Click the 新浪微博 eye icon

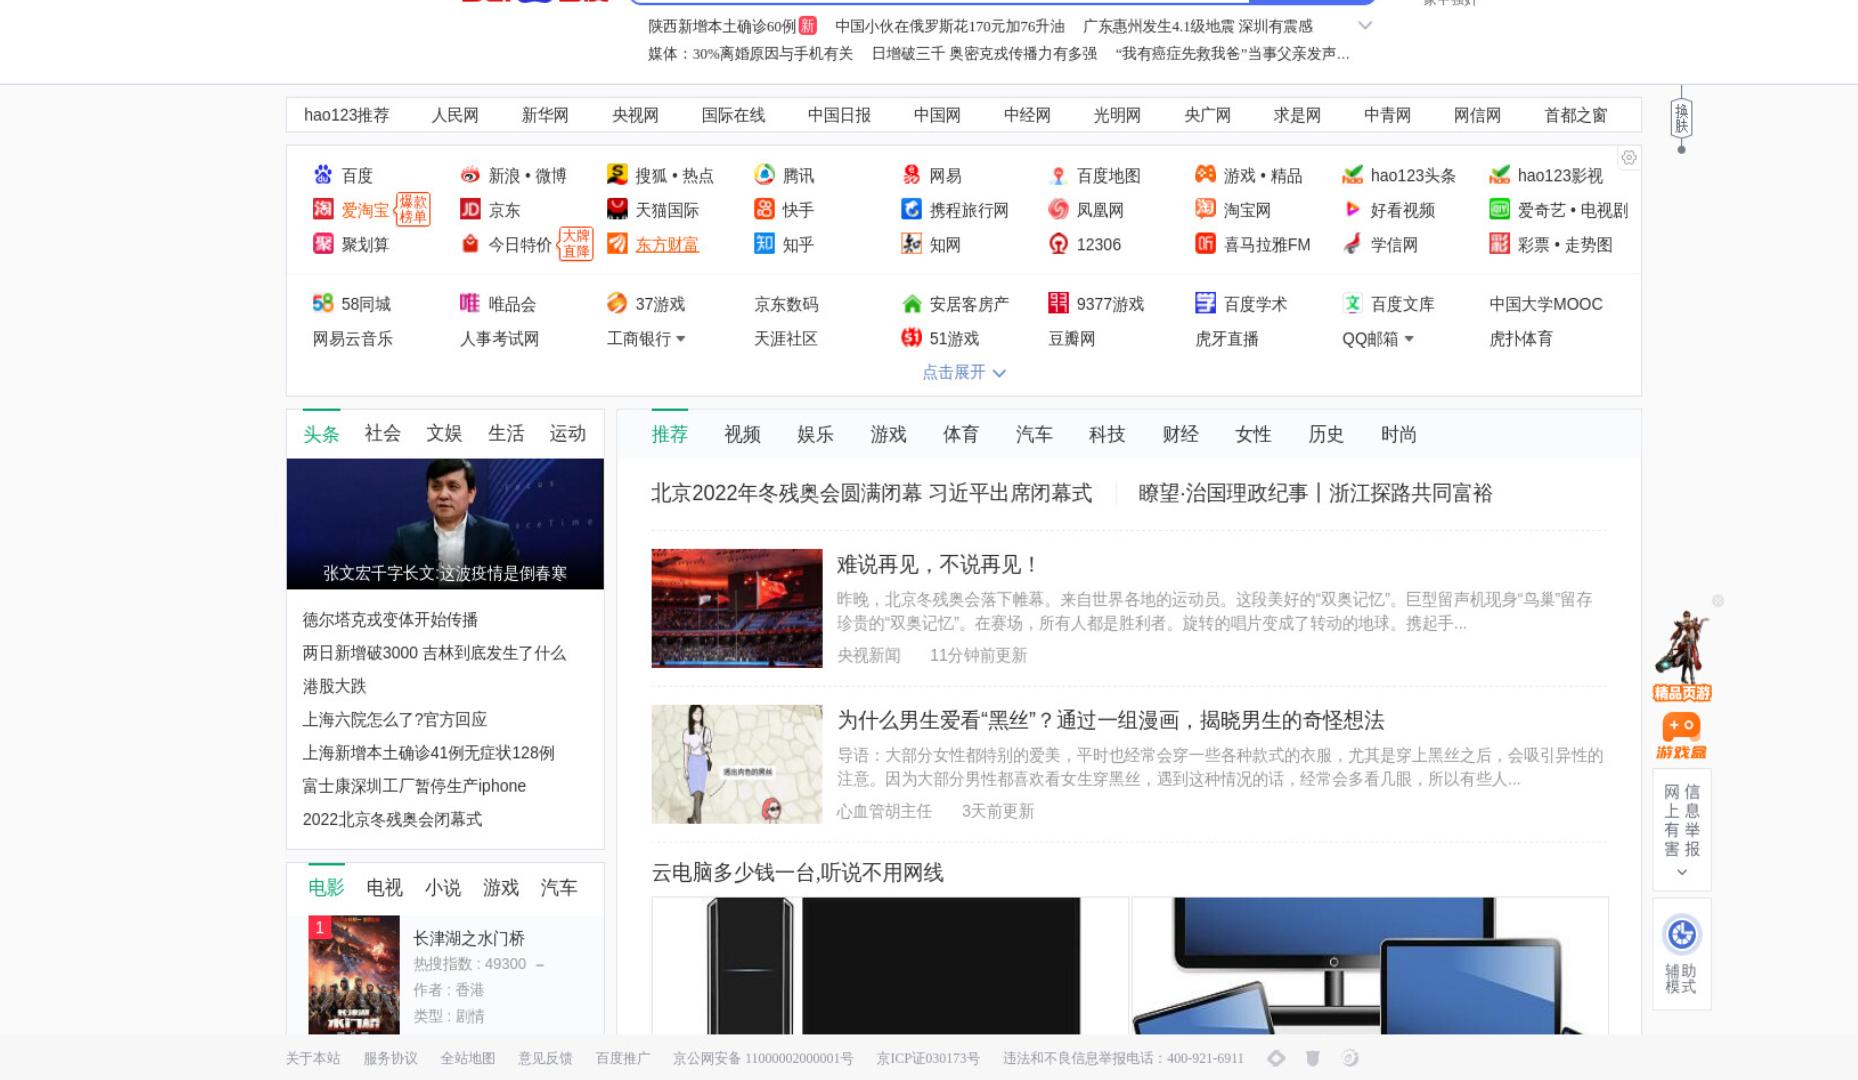[469, 175]
